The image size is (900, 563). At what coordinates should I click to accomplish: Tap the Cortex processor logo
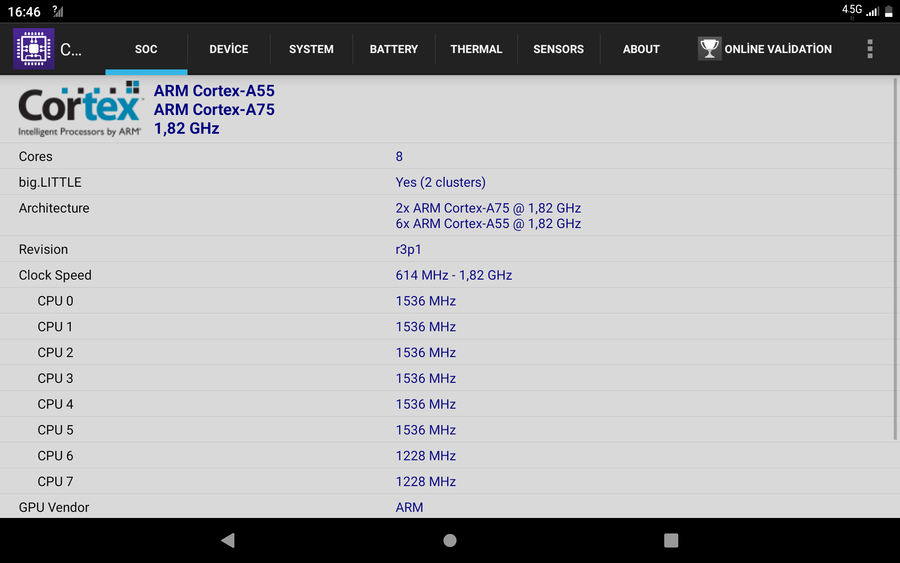[x=80, y=108]
